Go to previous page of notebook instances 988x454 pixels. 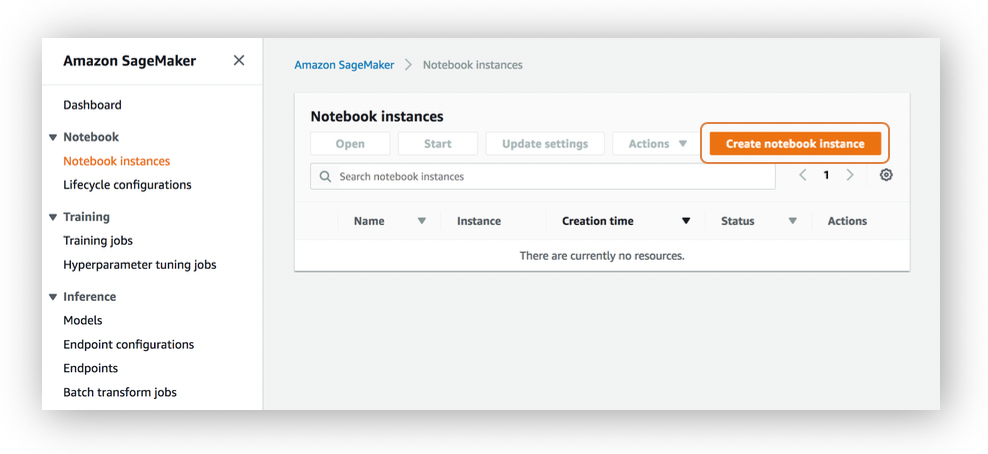click(803, 176)
